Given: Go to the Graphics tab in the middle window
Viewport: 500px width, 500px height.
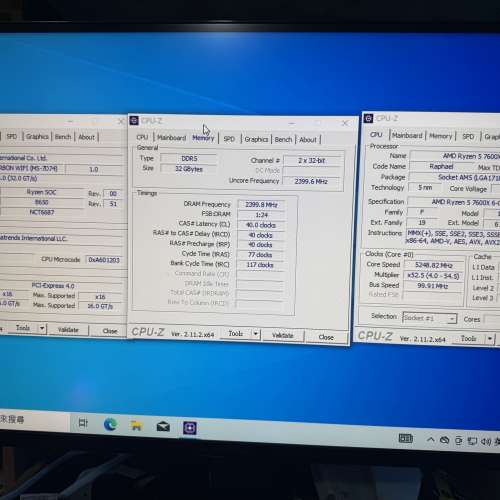Looking at the screenshot, I should tap(256, 139).
